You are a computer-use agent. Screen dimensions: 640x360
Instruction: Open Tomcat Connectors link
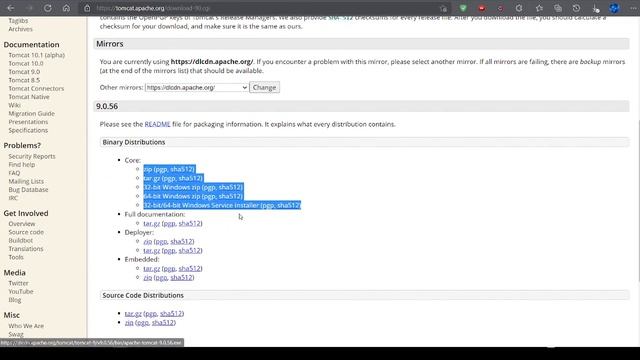pos(36,89)
